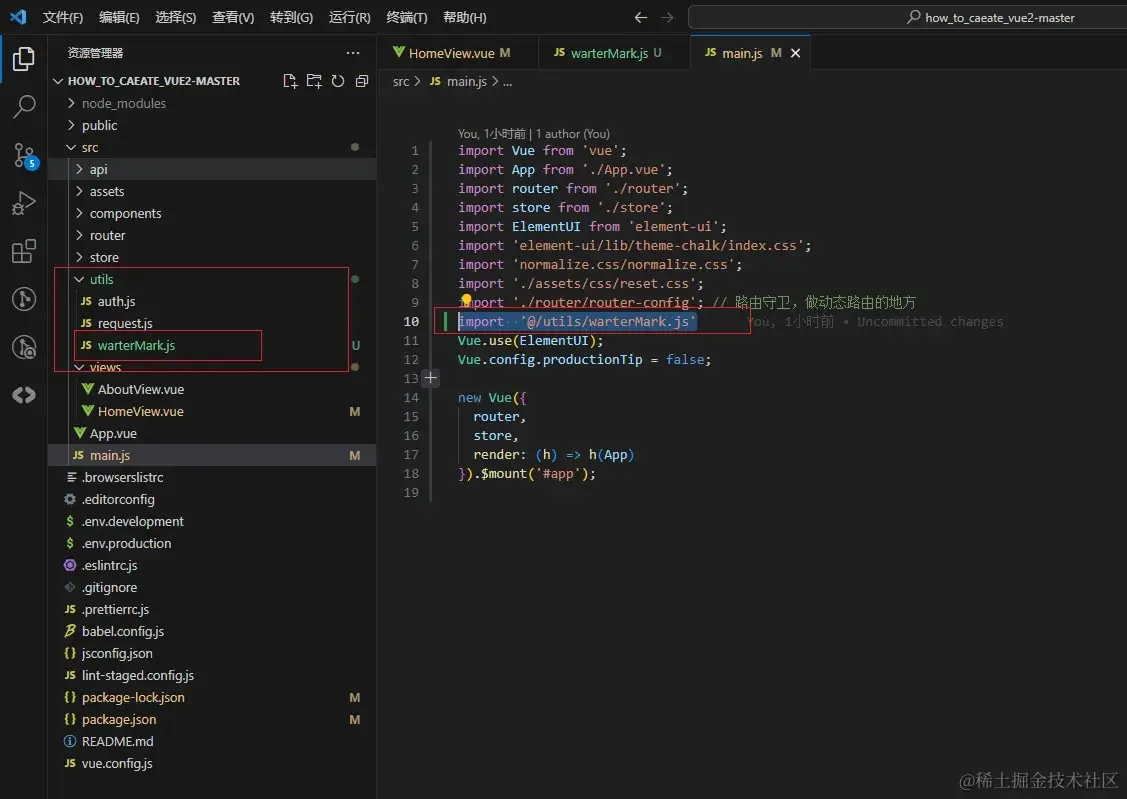Collapse the views folder
1127x799 pixels.
212,367
